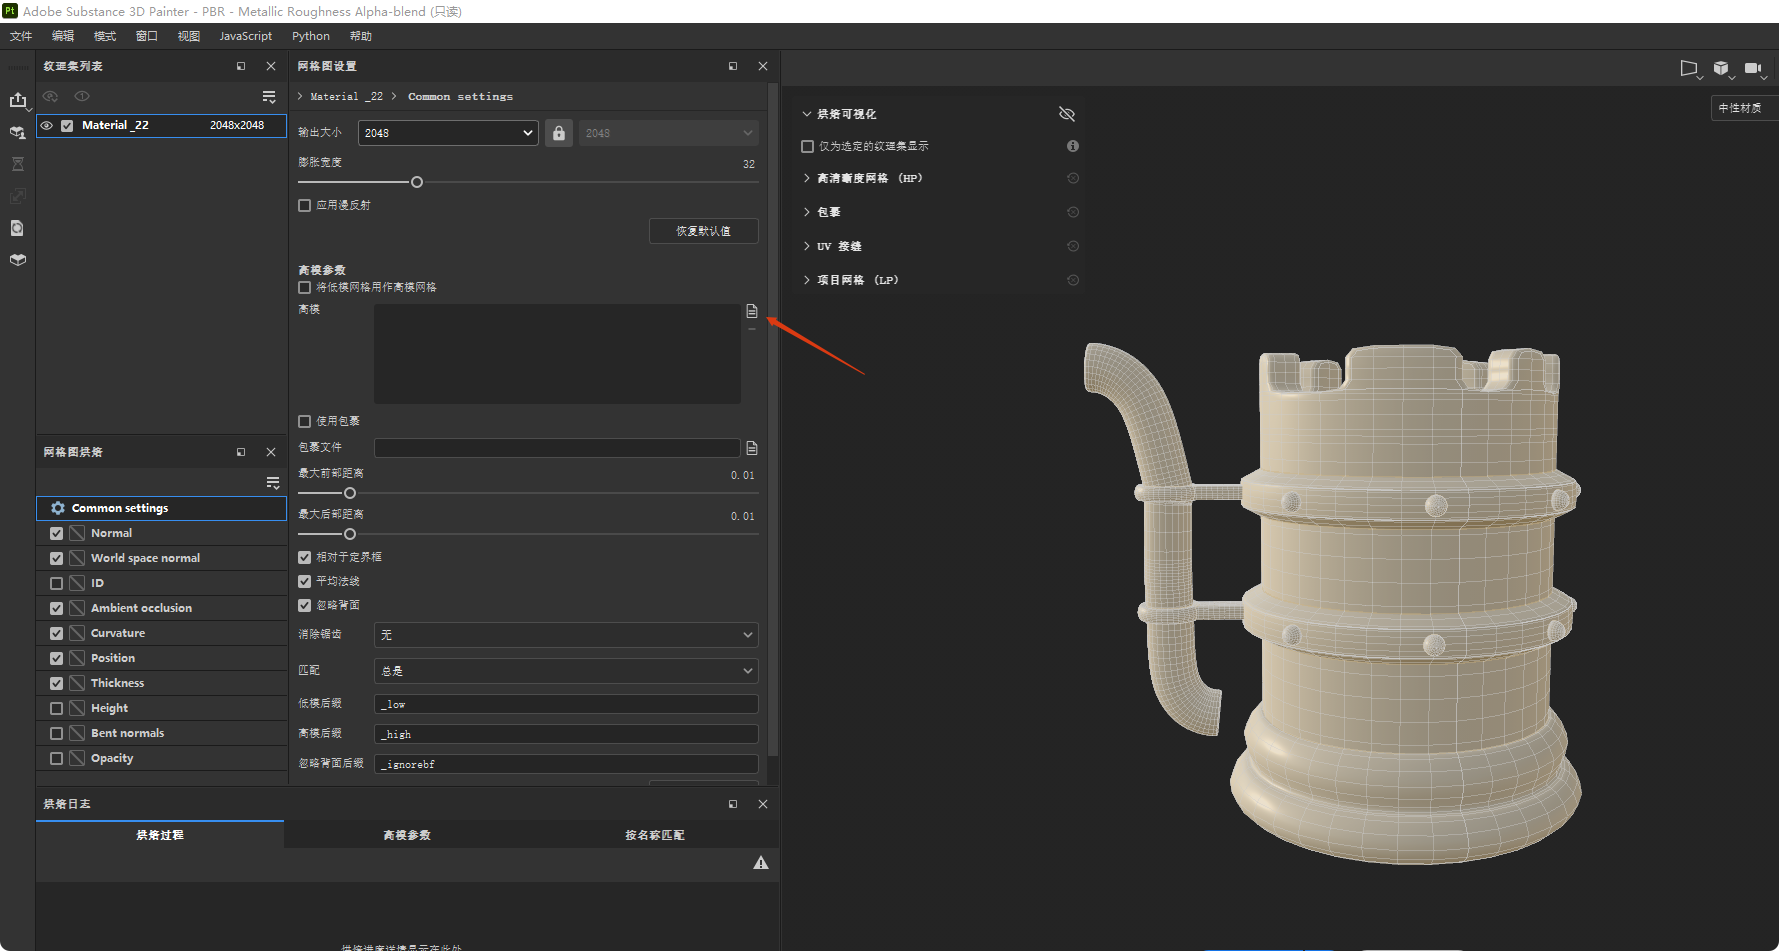1779x951 pixels.
Task: Click the info icon next to 仅为选定的纹理集显示
Action: click(1073, 146)
